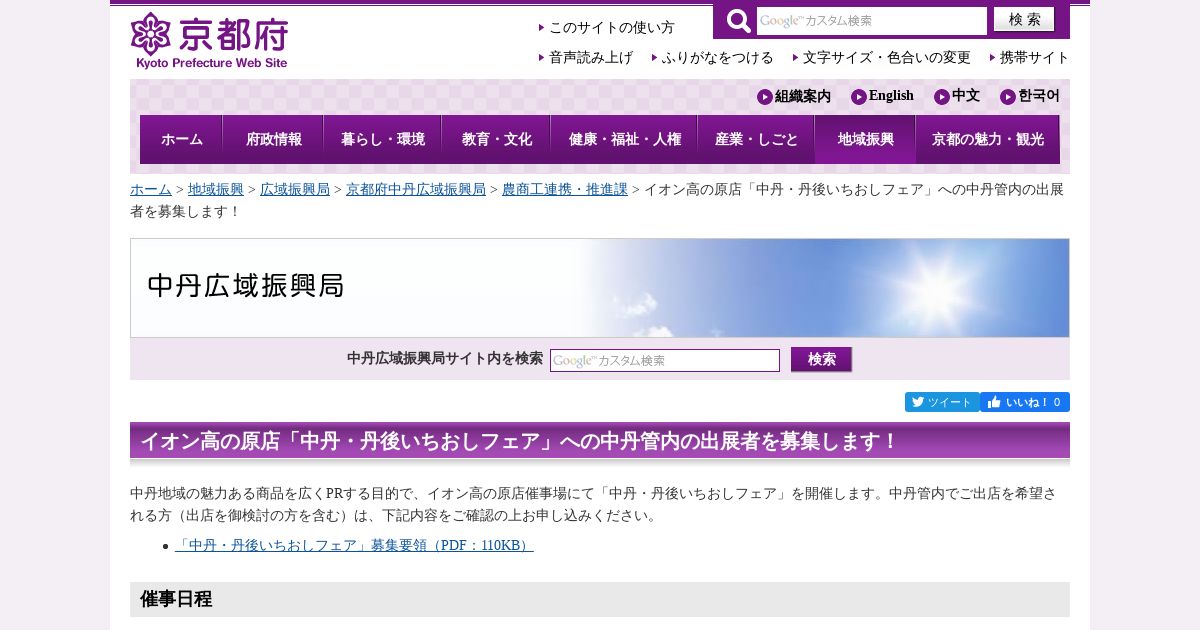The width and height of the screenshot is (1200, 630).
Task: Select the 京都の魅力・観光 navigation tab
Action: coord(987,139)
